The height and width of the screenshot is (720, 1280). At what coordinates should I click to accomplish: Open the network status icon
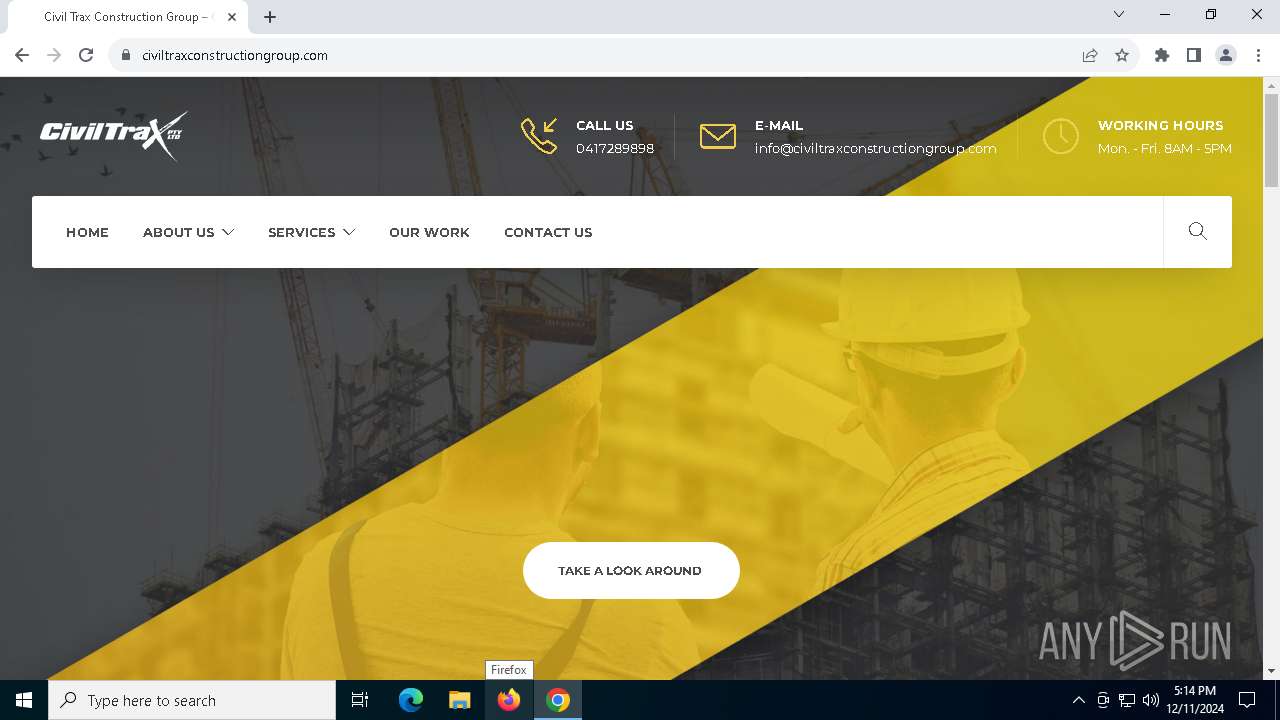(1127, 700)
